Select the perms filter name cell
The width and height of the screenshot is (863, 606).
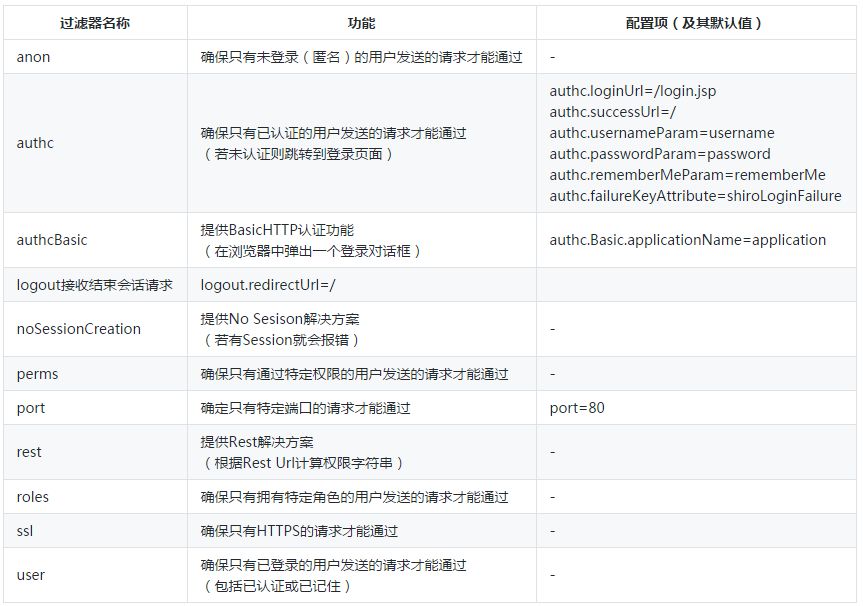click(95, 374)
